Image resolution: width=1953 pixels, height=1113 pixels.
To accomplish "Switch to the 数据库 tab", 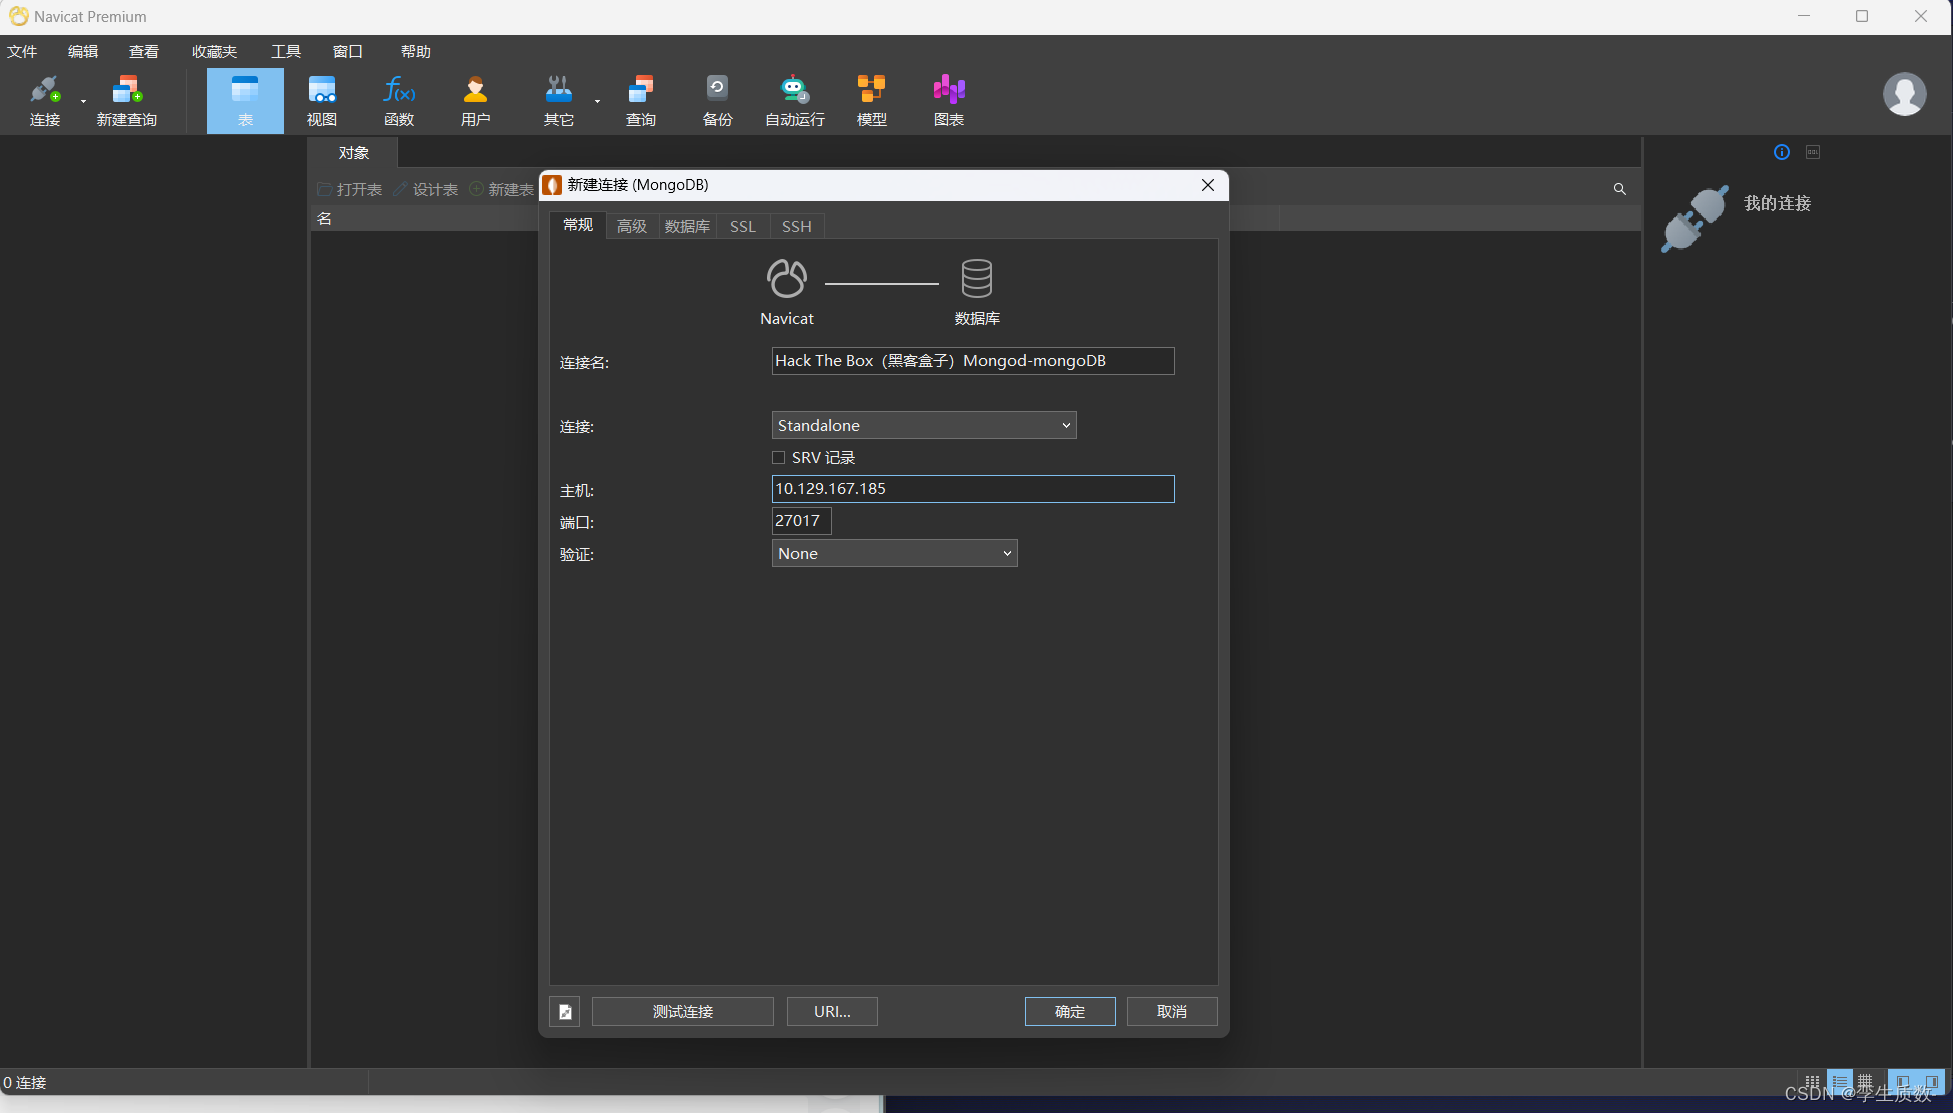I will (688, 226).
